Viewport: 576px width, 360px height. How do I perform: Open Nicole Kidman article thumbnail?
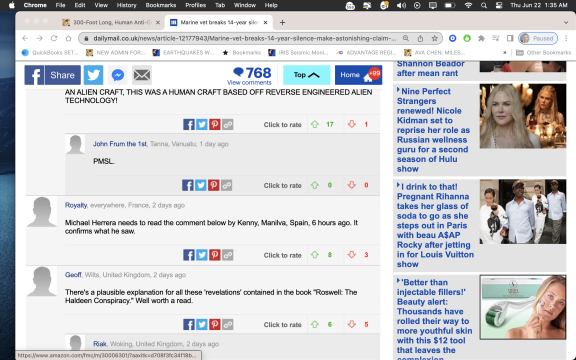(x=523, y=116)
